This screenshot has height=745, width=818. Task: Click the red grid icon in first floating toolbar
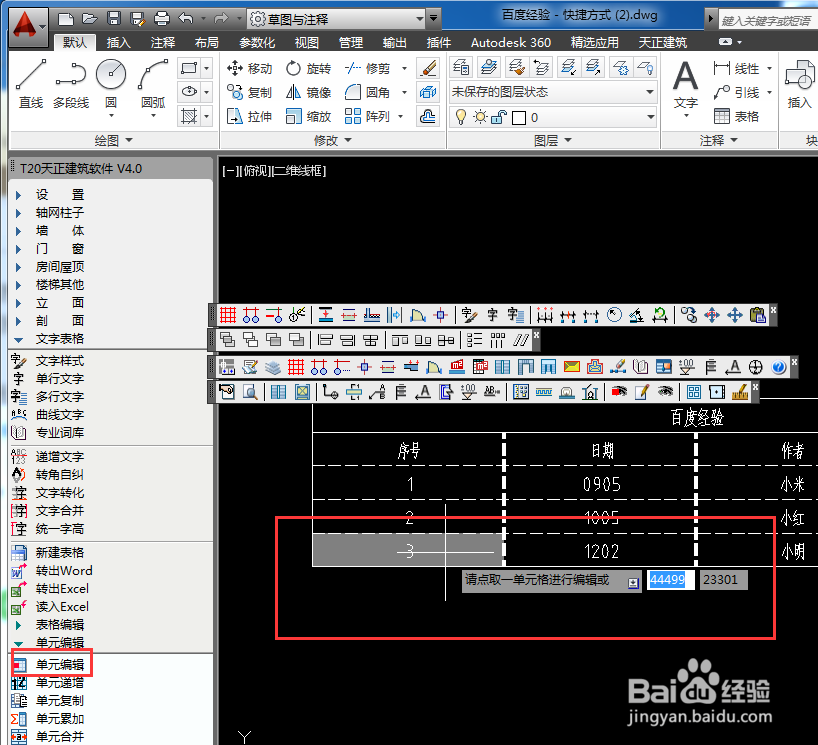[228, 315]
